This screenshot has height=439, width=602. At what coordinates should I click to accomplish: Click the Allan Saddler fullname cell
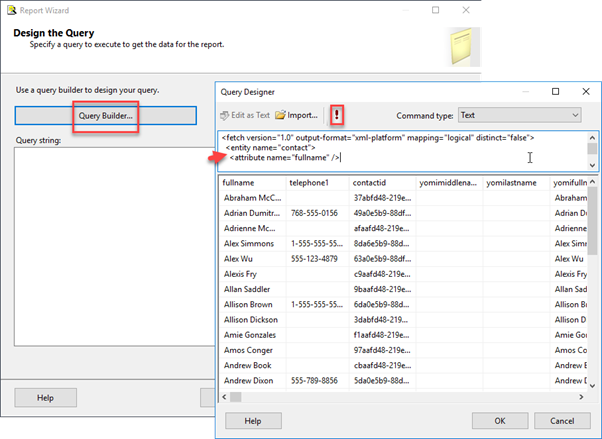tap(253, 289)
